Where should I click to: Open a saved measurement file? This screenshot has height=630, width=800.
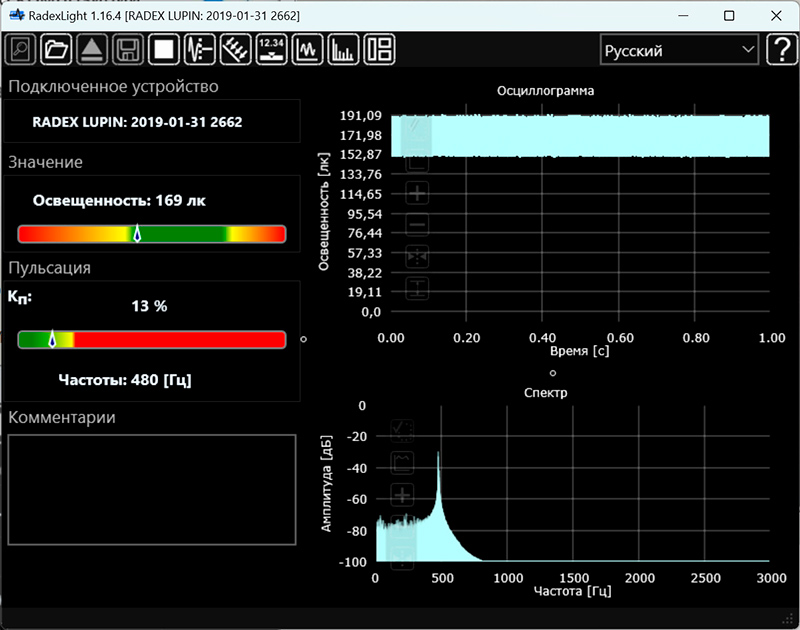pyautogui.click(x=56, y=49)
